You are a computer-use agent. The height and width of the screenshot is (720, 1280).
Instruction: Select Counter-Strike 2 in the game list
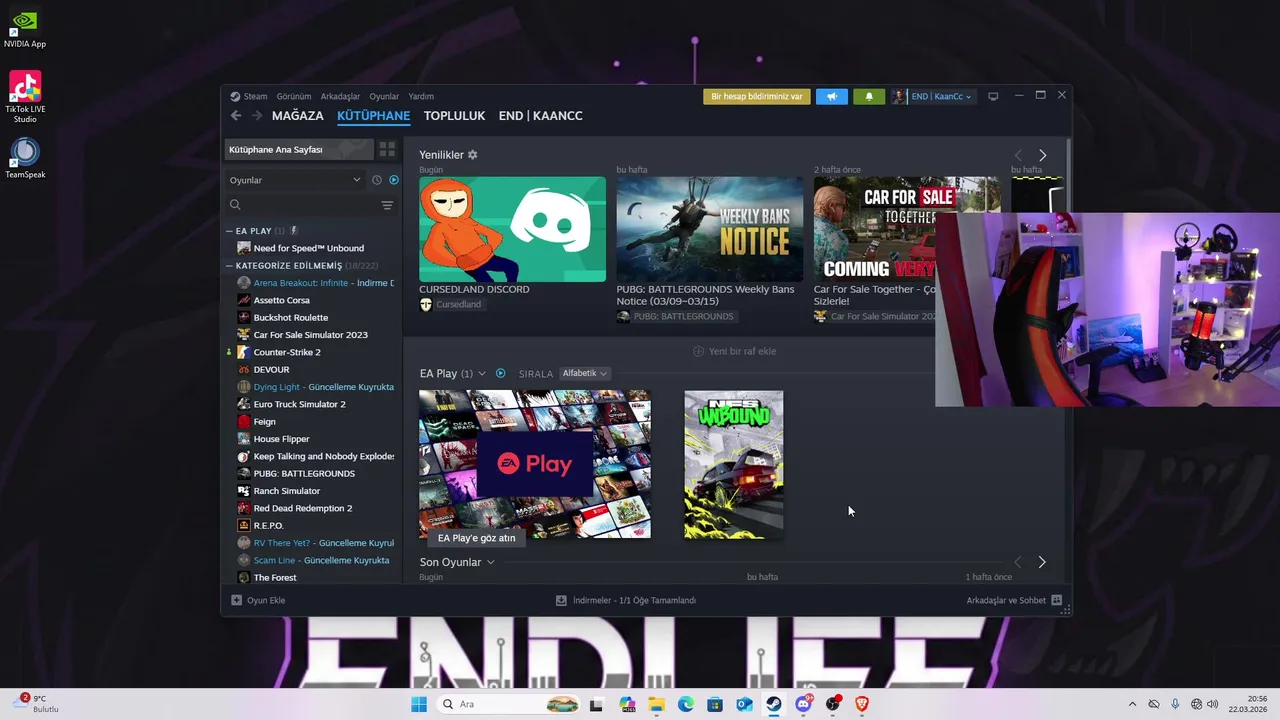[x=287, y=352]
